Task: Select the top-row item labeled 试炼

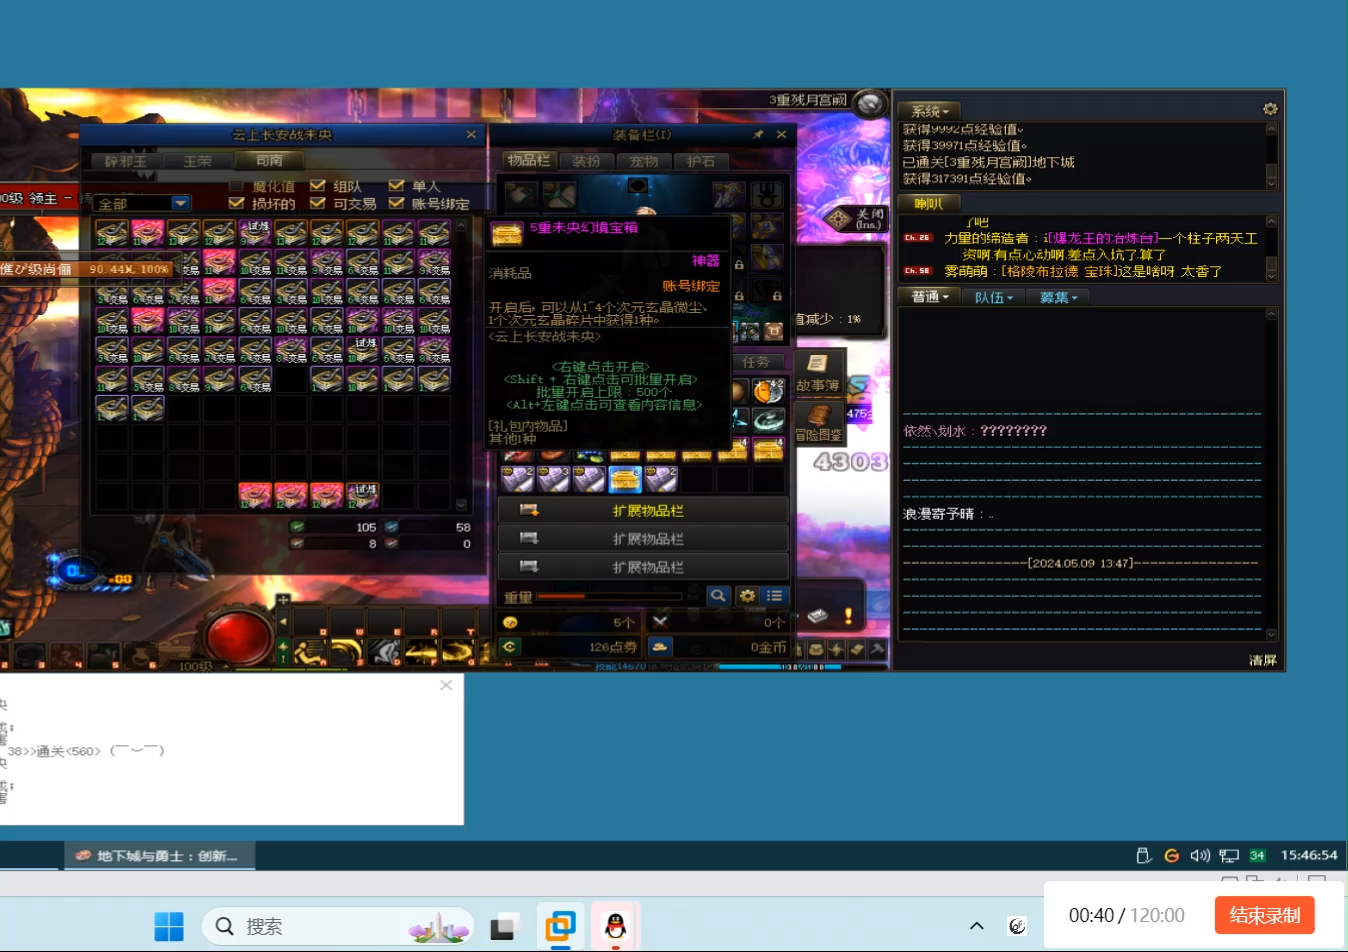Action: pos(255,233)
